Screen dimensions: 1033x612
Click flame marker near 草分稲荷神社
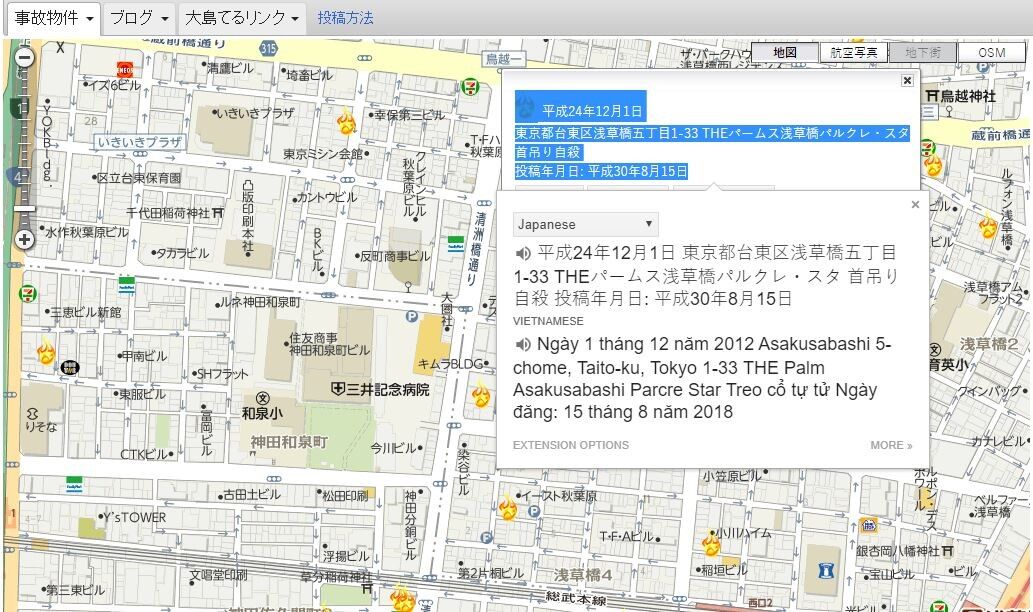tap(403, 599)
